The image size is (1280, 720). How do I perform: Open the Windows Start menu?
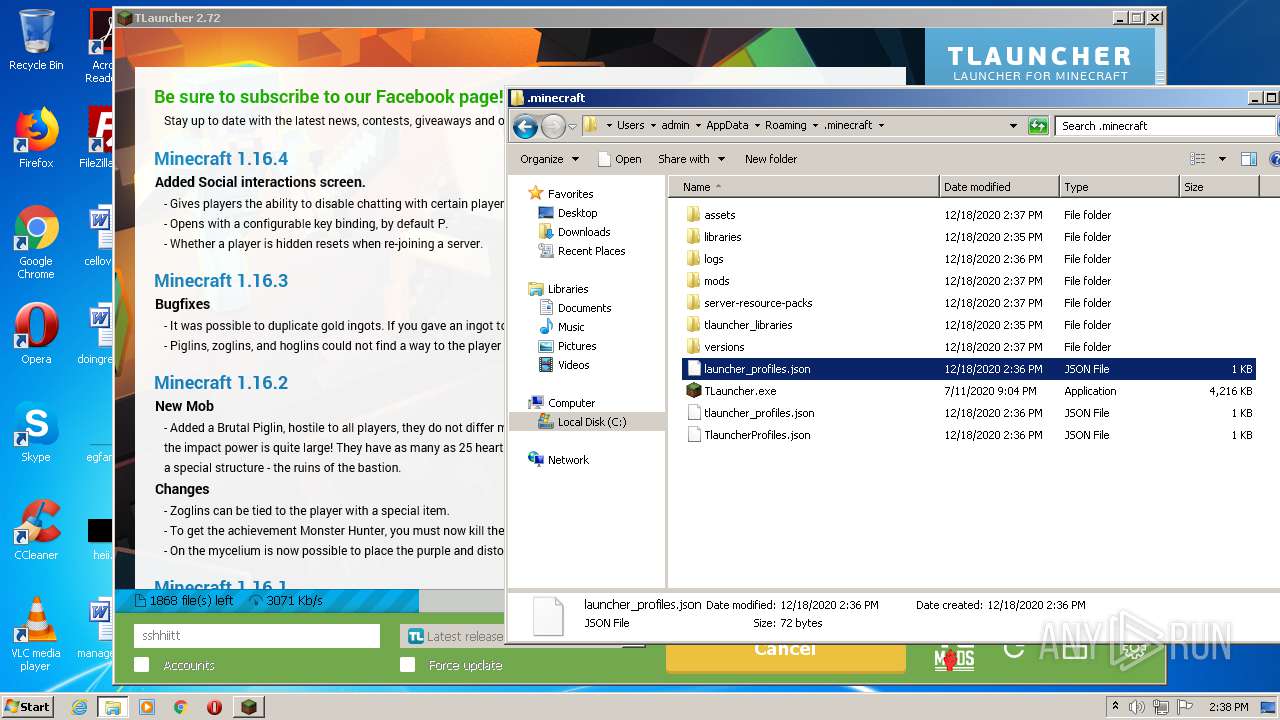tap(27, 707)
